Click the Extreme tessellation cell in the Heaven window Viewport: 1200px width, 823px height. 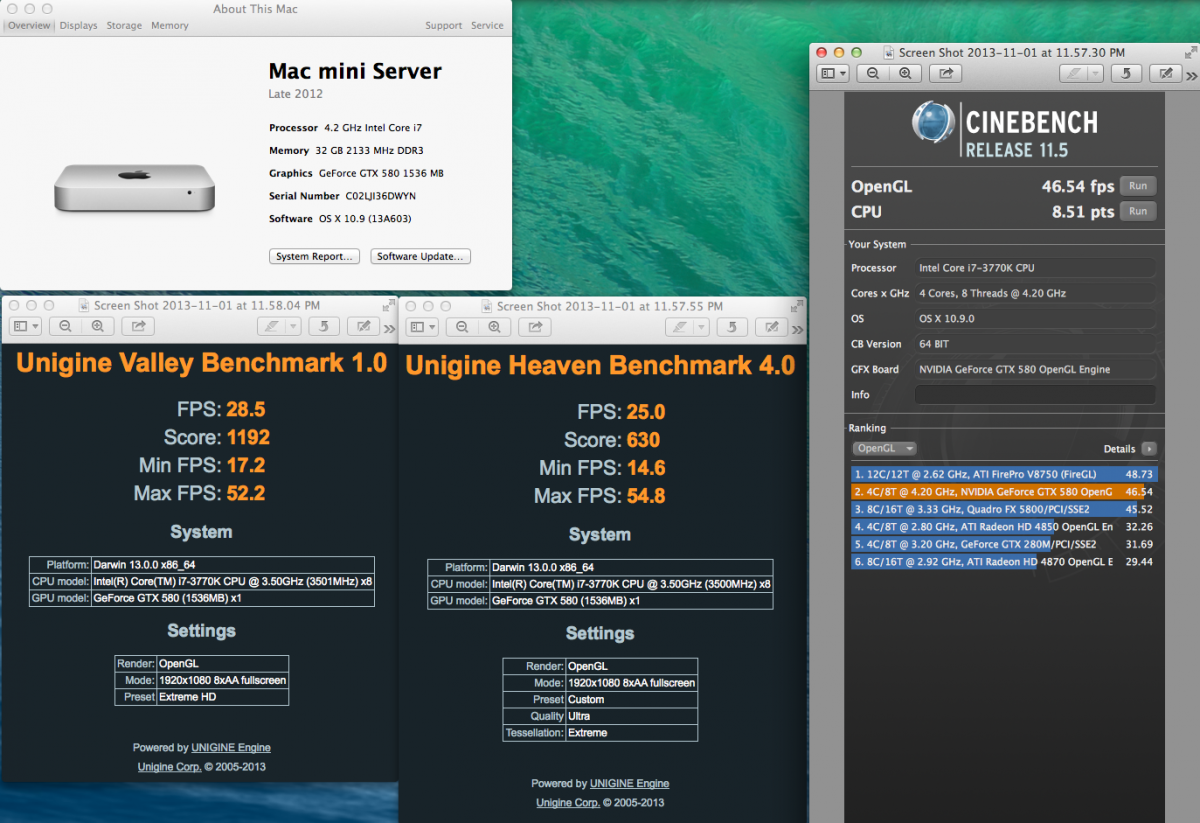[631, 733]
